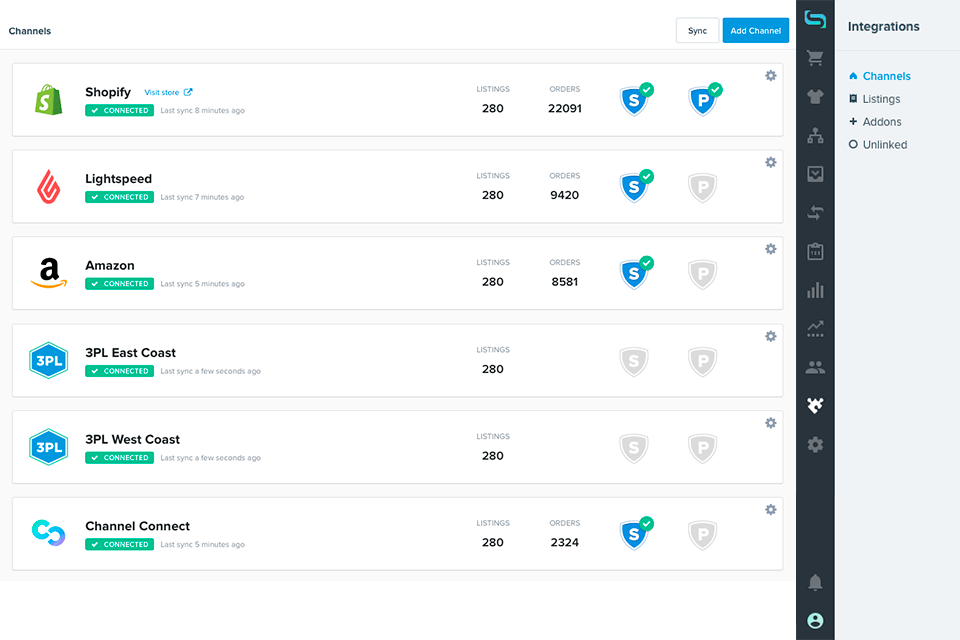Click the Add Channel button
The height and width of the screenshot is (640, 960).
755,30
